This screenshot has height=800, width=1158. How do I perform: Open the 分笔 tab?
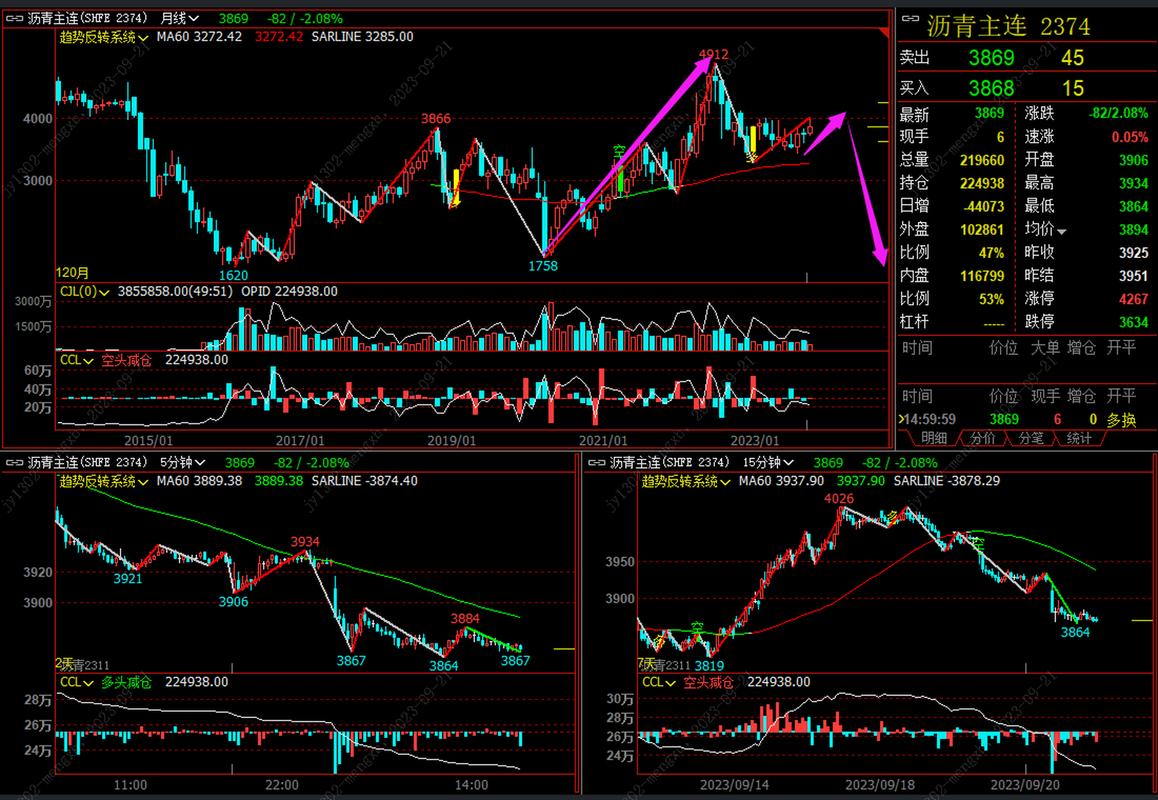(1030, 438)
